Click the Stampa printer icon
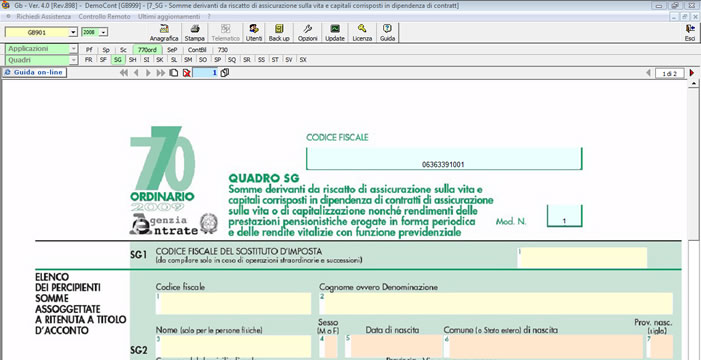The image size is (701, 360). [x=194, y=33]
